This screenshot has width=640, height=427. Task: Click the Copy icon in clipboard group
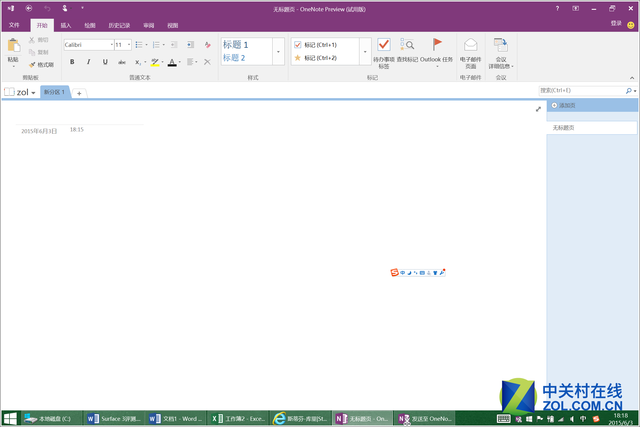point(32,52)
